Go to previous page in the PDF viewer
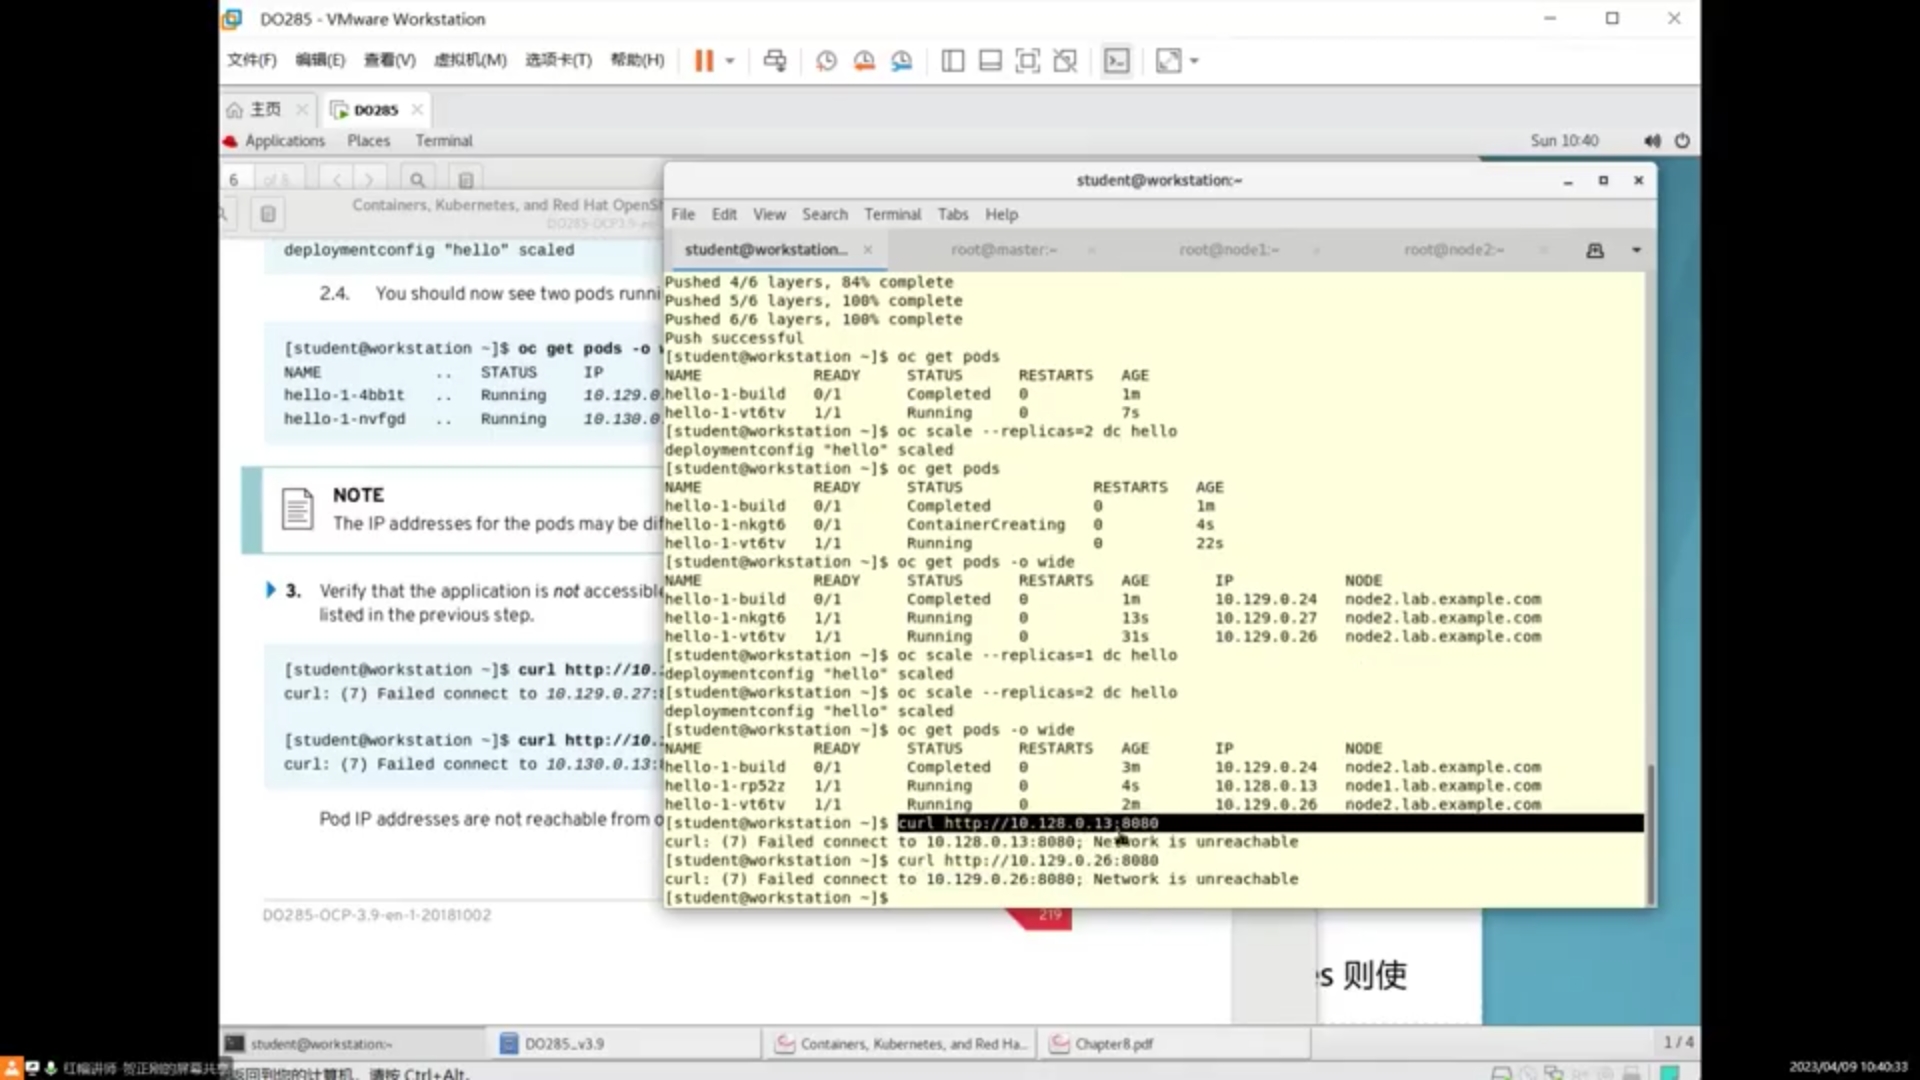Screen dimensions: 1920x1080 tap(337, 180)
